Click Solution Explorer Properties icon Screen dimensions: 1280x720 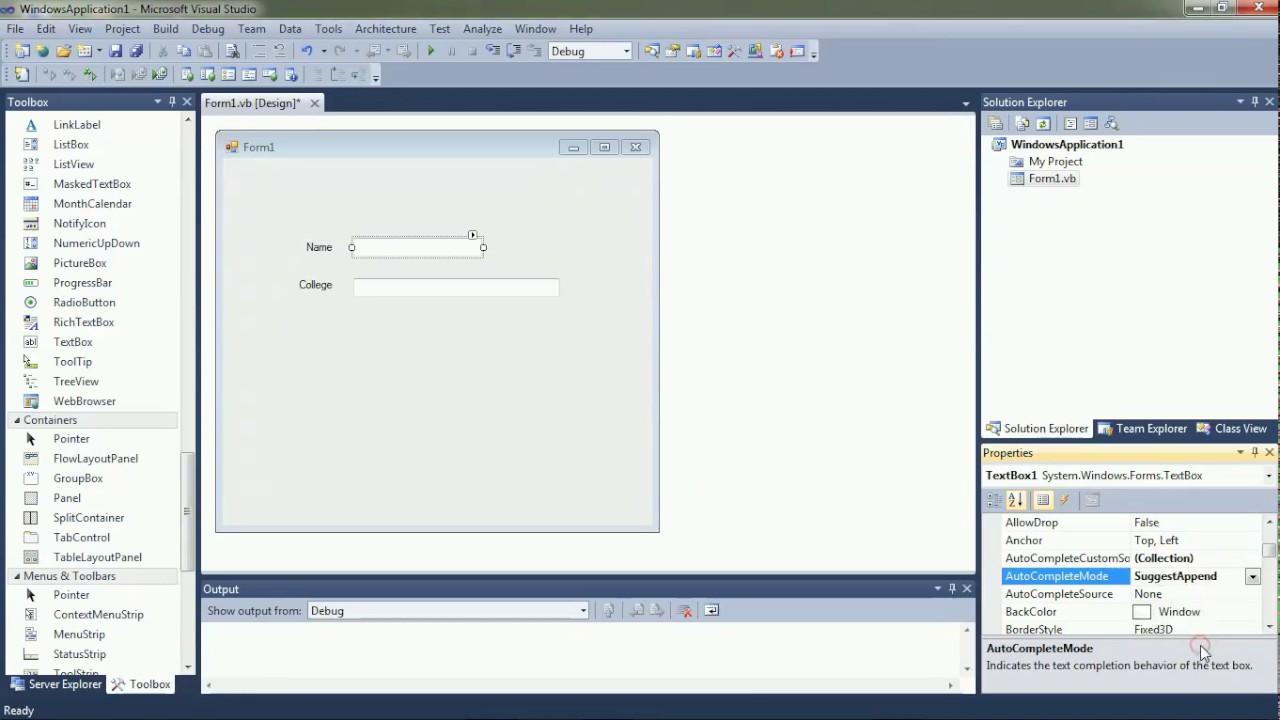click(995, 124)
